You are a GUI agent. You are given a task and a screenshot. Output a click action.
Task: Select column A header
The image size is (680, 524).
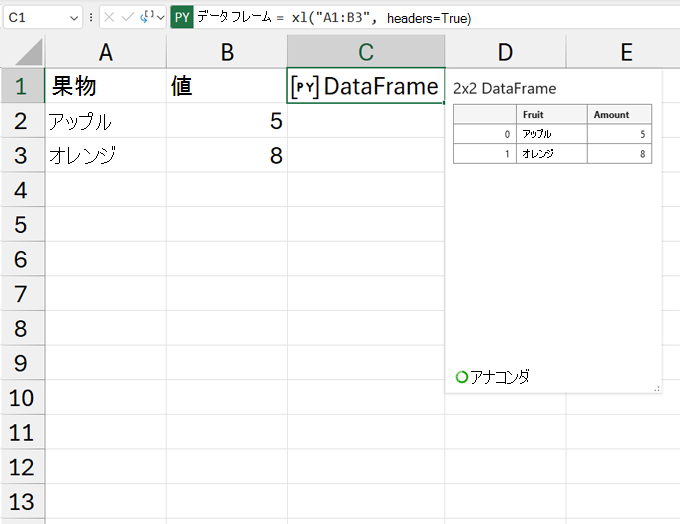pos(105,52)
